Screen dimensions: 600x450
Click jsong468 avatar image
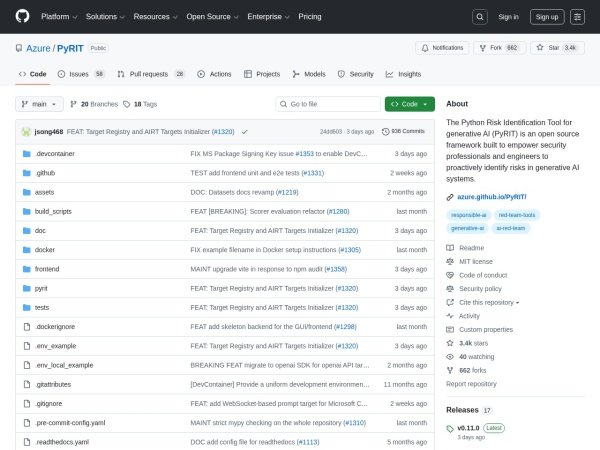pyautogui.click(x=26, y=132)
